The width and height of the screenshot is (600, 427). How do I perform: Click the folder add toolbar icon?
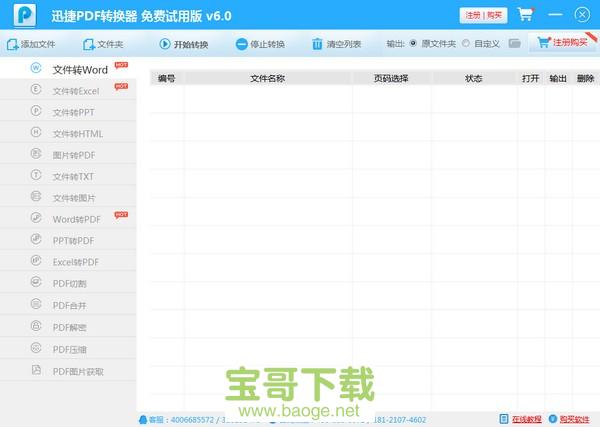(x=89, y=44)
